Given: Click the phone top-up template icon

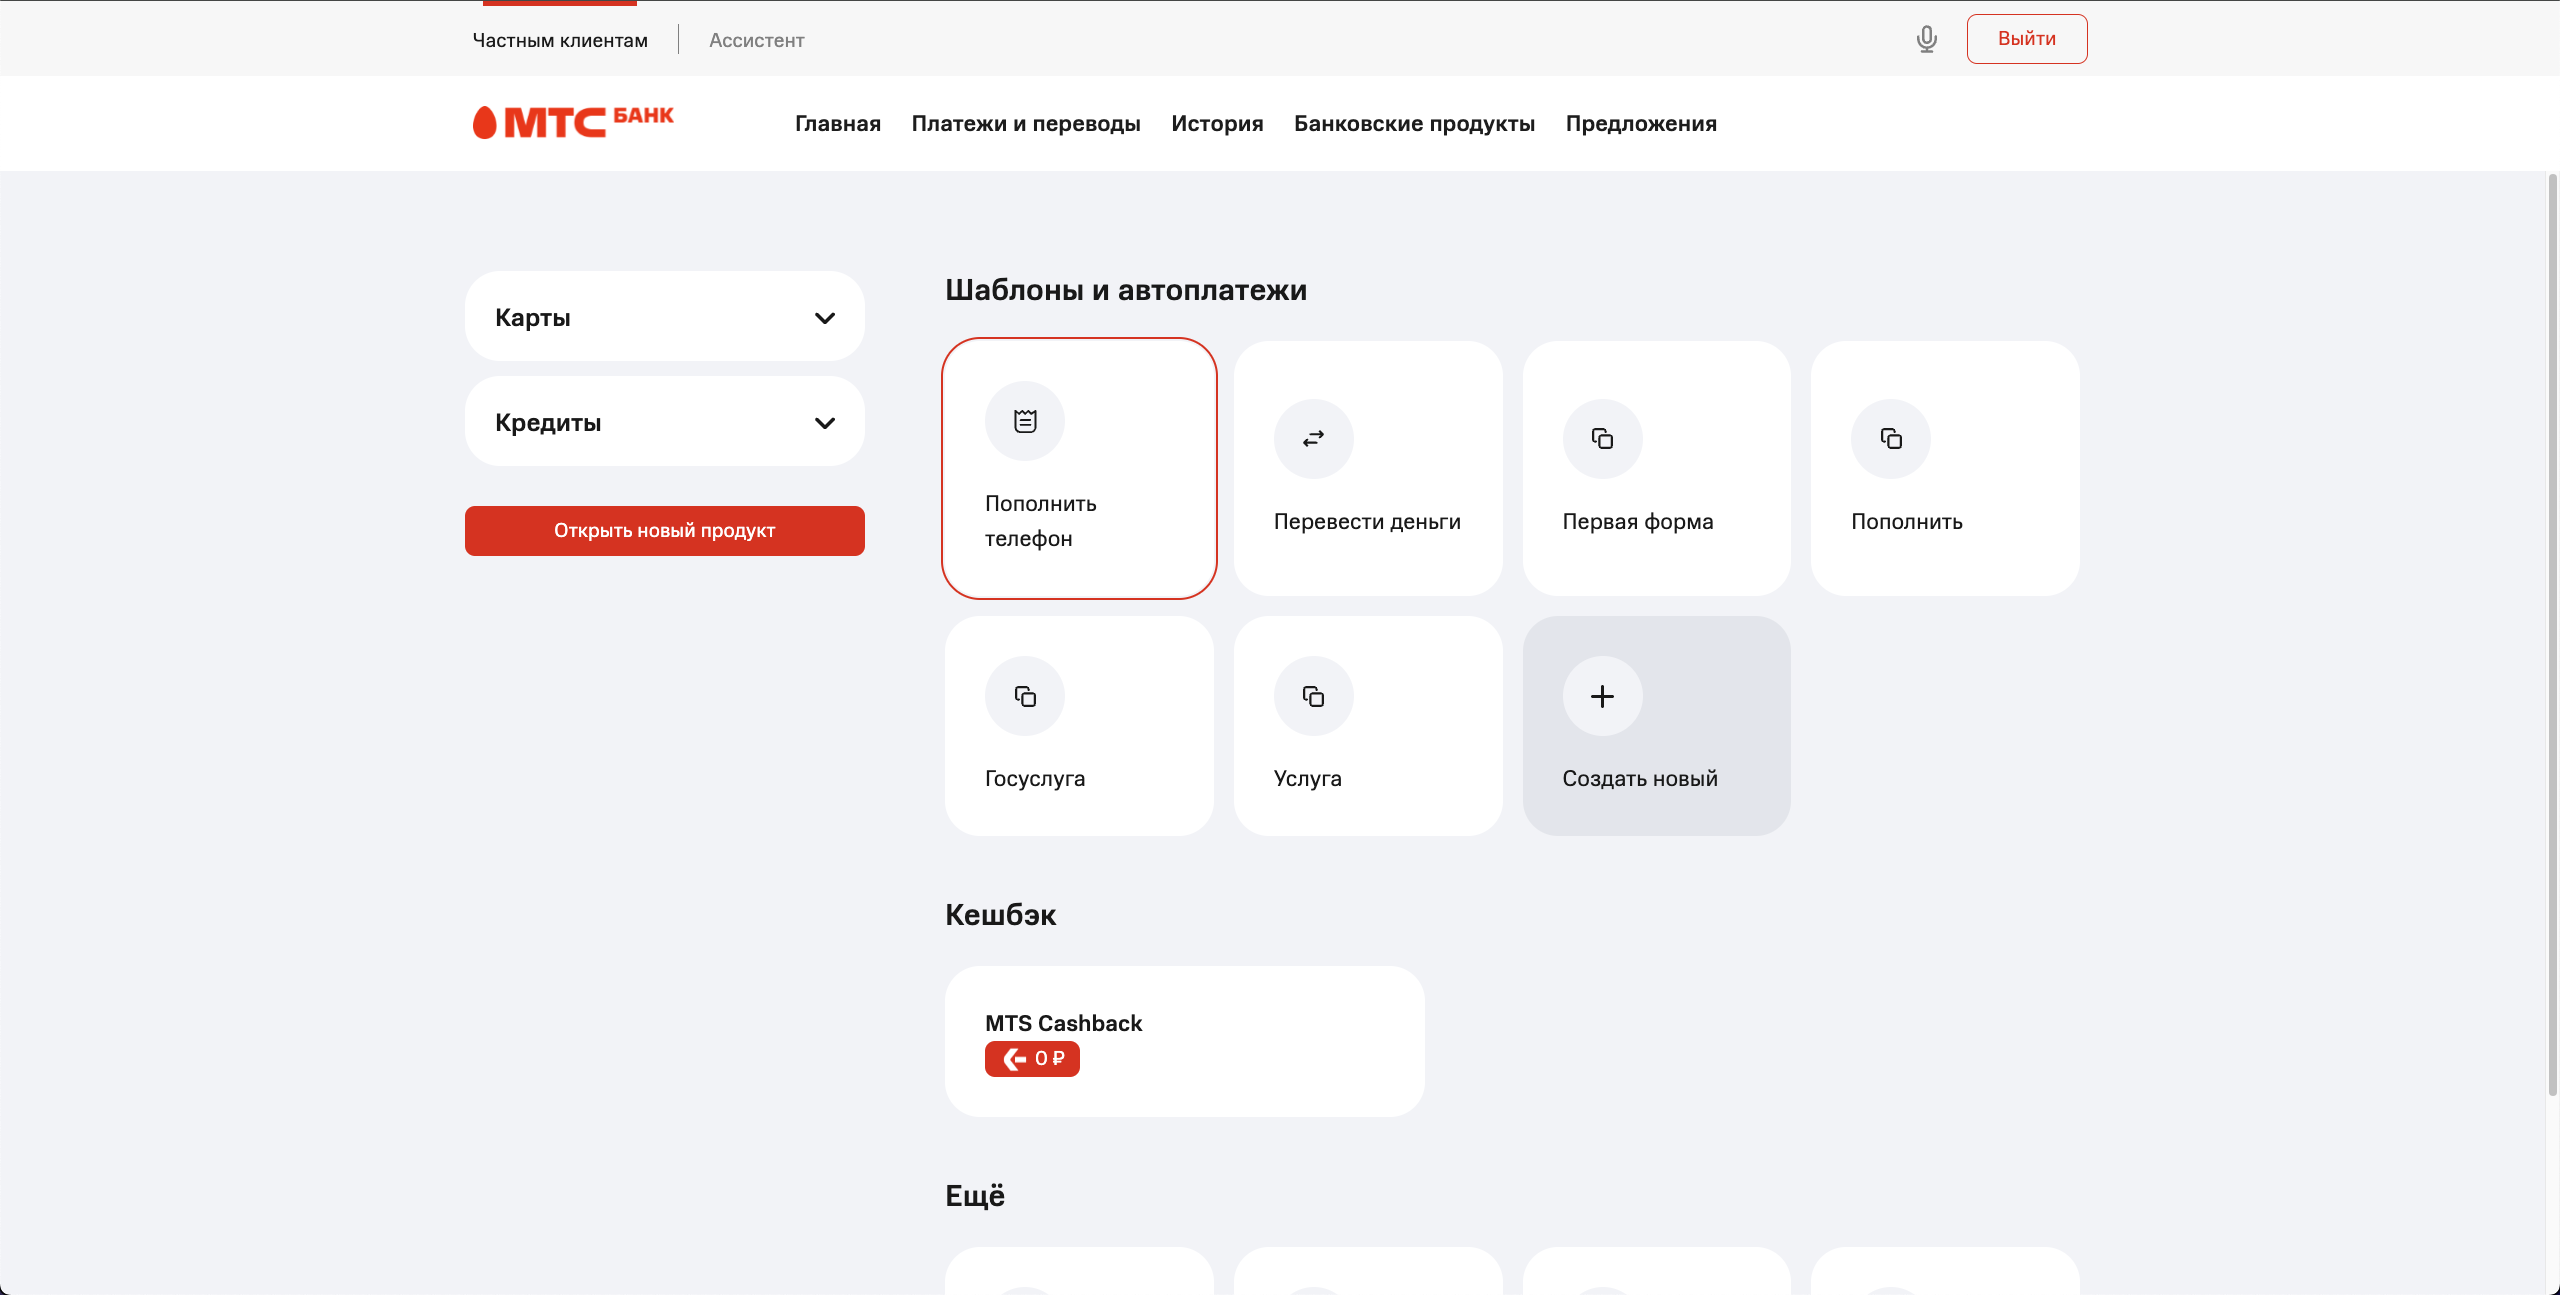Looking at the screenshot, I should [1025, 421].
